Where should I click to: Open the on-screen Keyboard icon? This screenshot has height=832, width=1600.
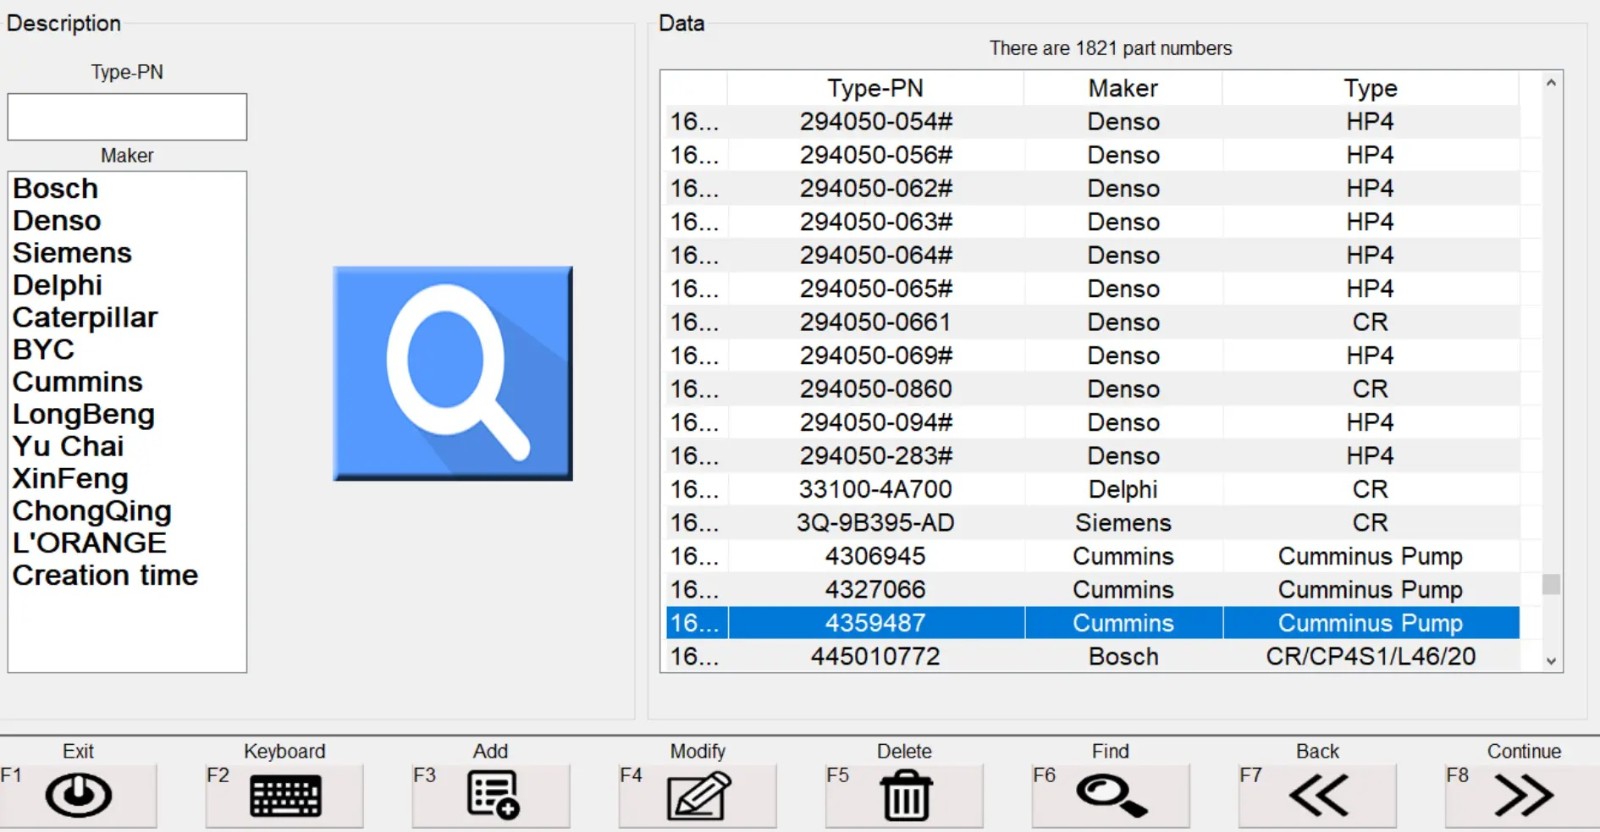click(285, 797)
